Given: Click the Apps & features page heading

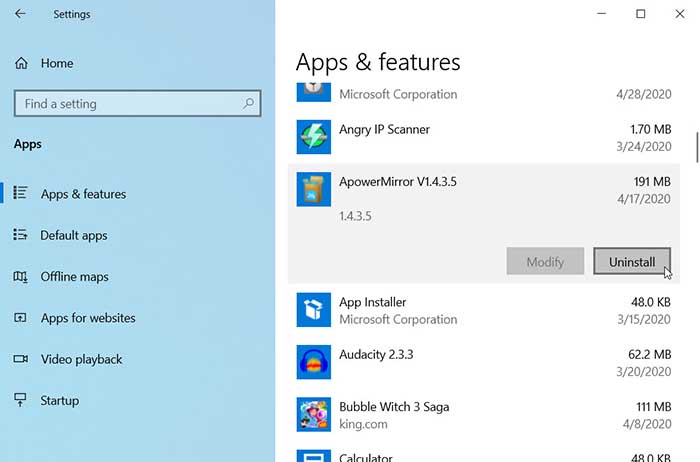Looking at the screenshot, I should [378, 62].
